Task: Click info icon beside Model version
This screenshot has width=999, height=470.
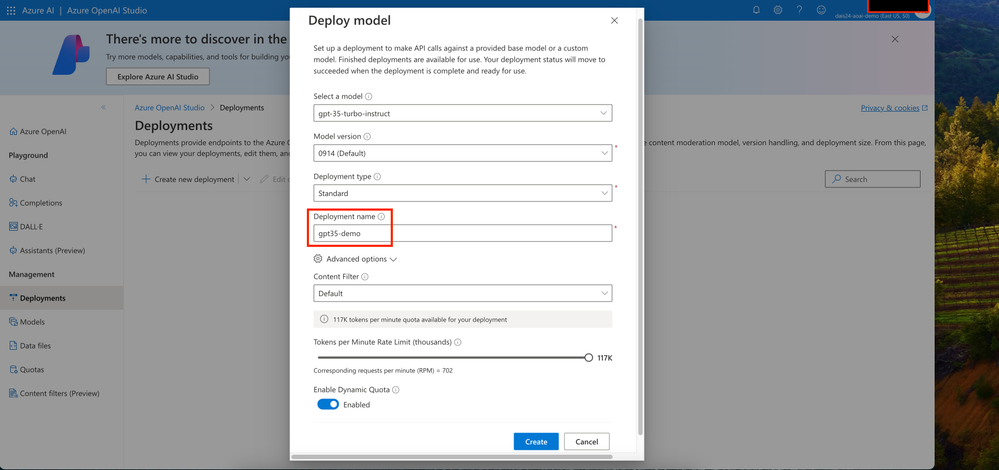Action: 368,136
